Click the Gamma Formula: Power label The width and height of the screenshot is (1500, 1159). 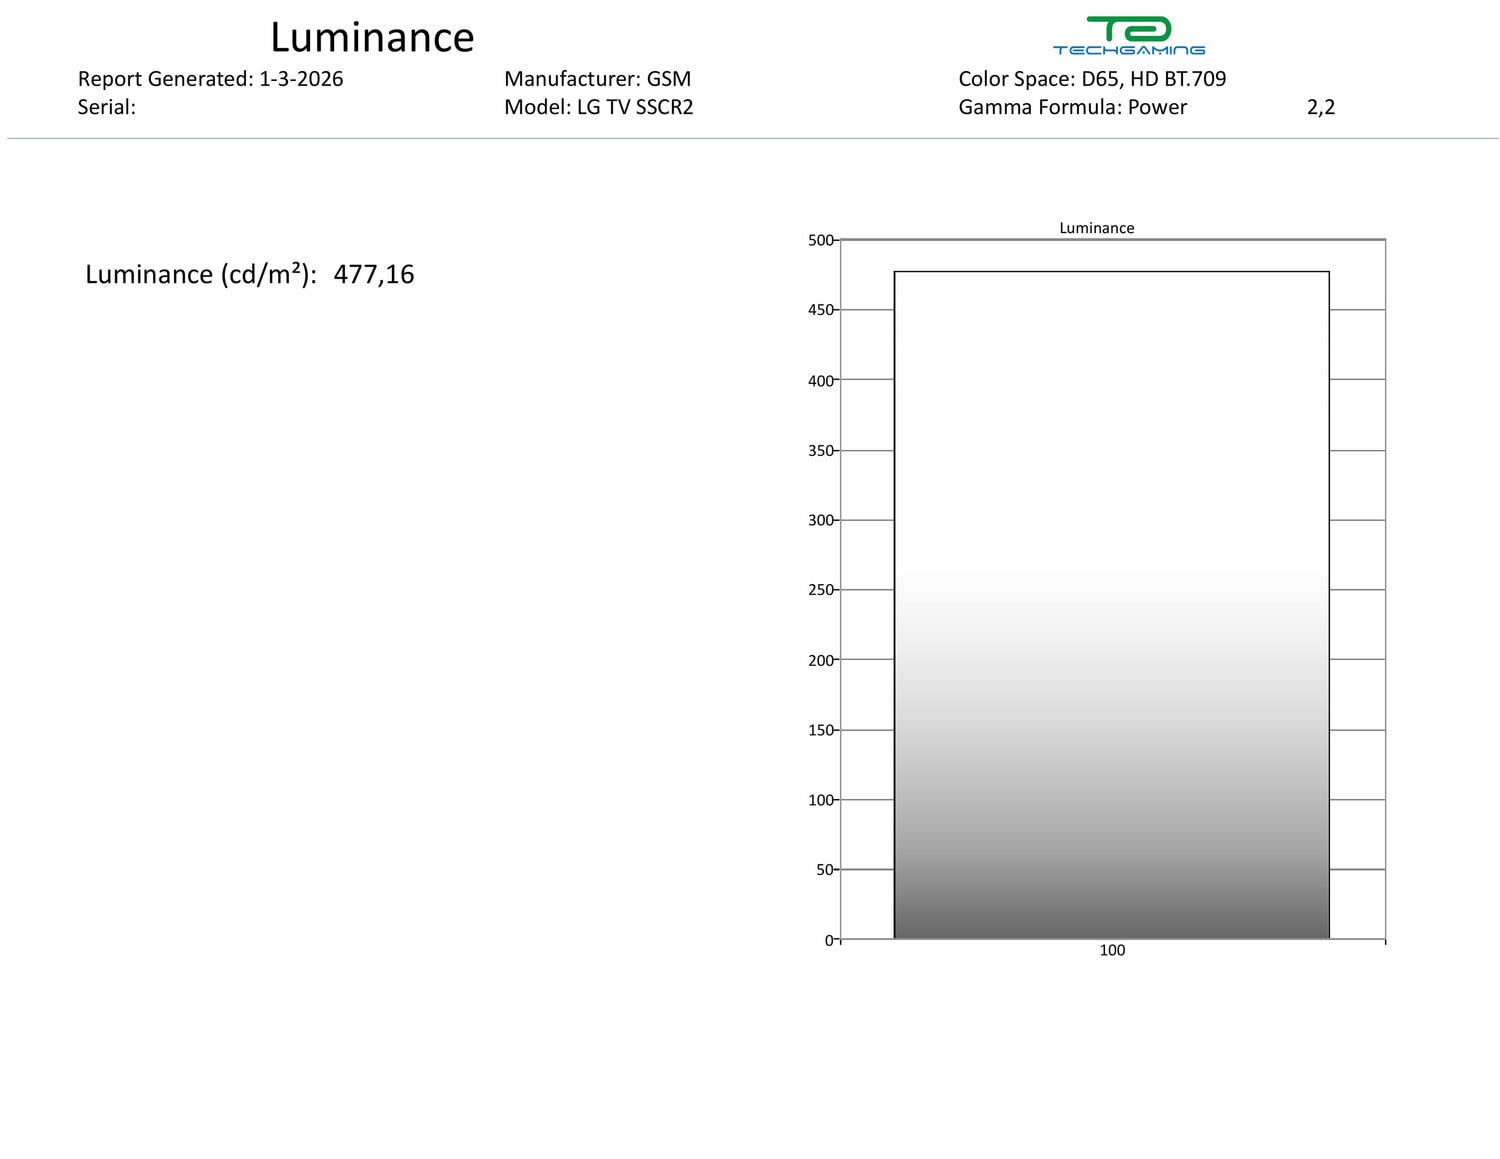(1072, 107)
